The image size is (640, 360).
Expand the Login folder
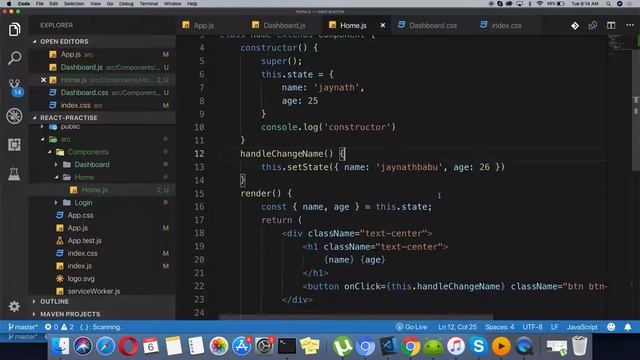tap(83, 202)
